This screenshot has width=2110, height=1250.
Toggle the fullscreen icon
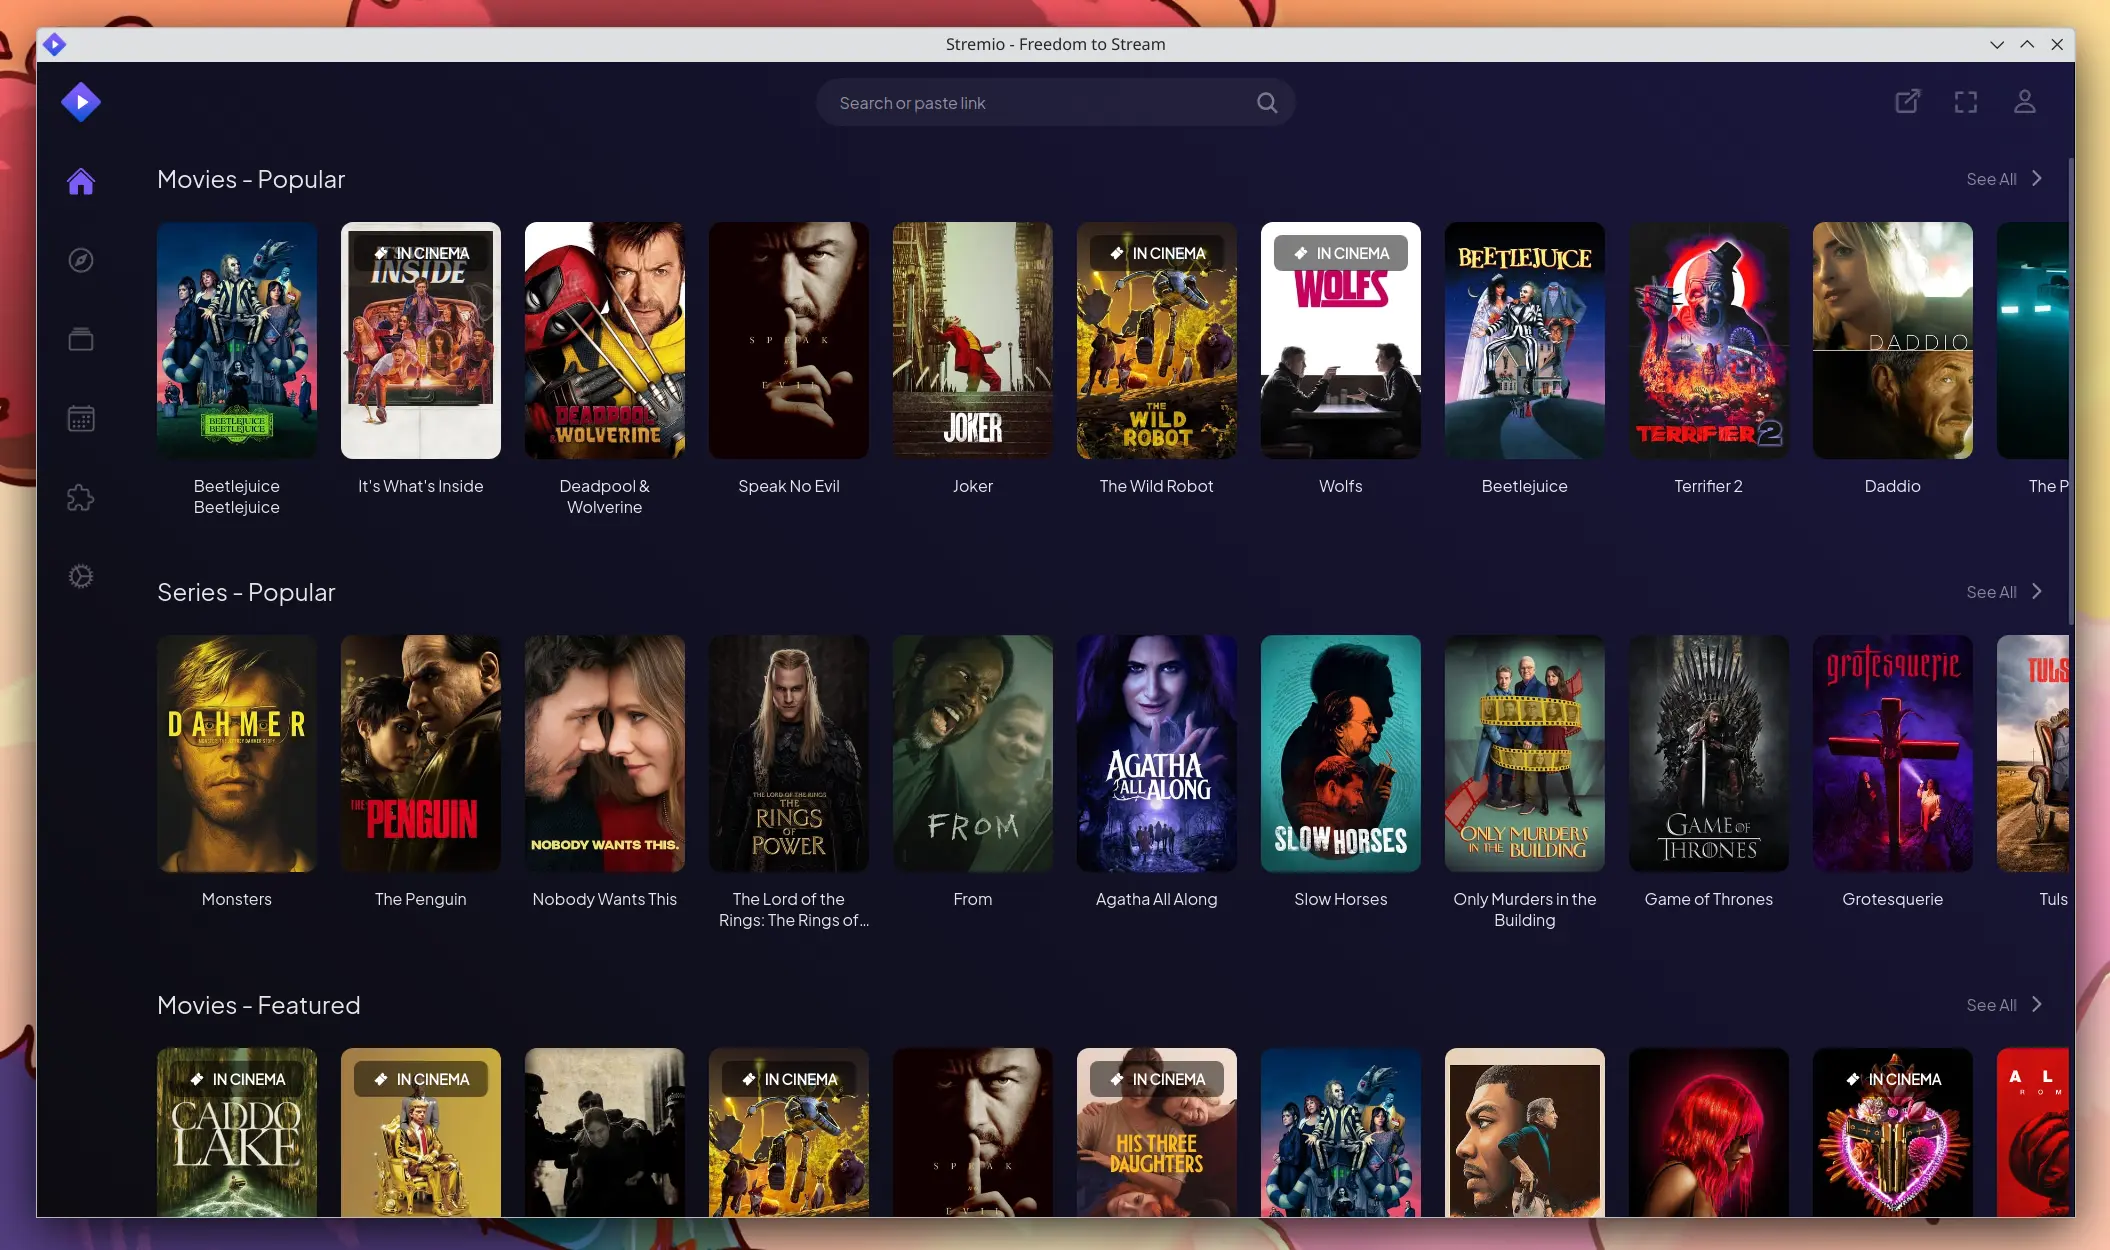[1966, 102]
